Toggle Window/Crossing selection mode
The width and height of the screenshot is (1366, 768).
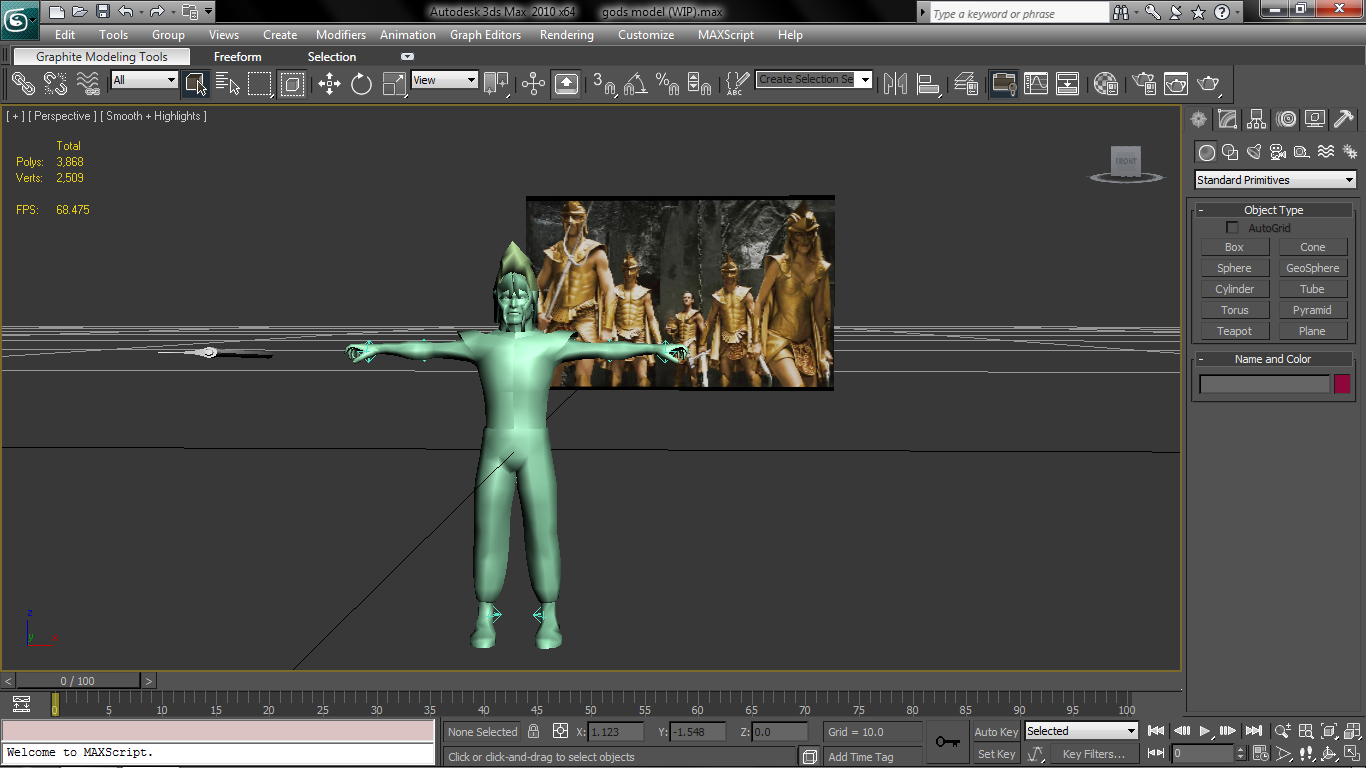[x=292, y=84]
